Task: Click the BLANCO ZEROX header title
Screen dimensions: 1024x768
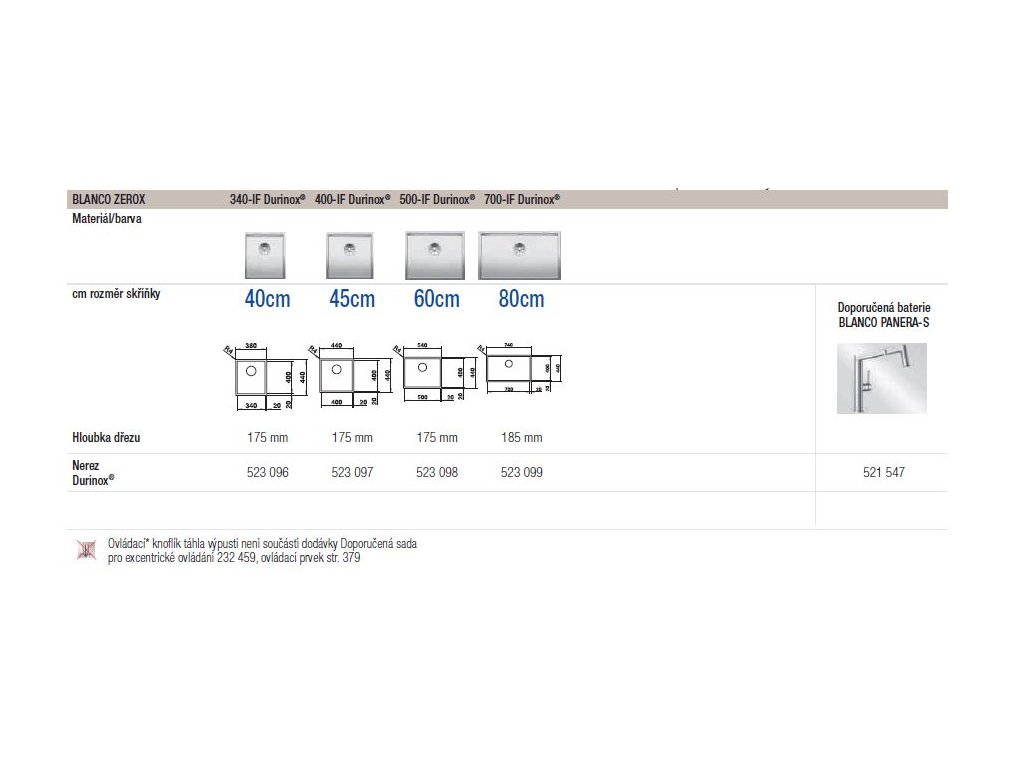Action: click(108, 199)
